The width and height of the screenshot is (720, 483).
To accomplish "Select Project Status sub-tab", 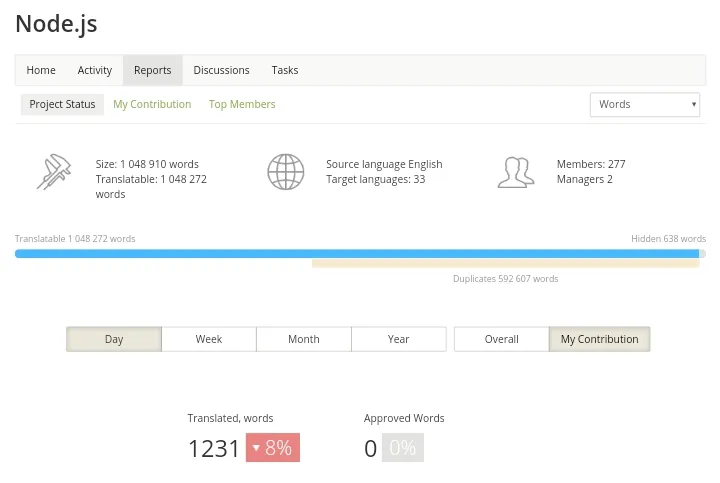I will (x=62, y=104).
